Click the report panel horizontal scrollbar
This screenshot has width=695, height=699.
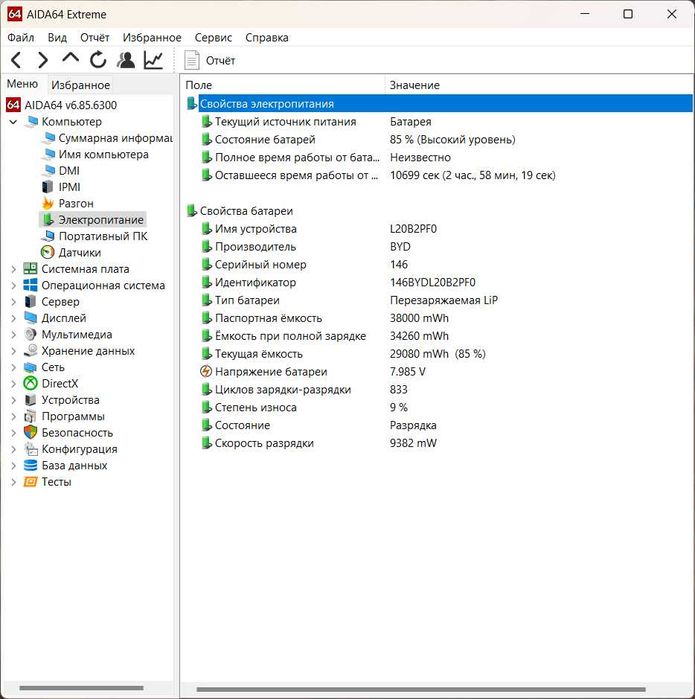pyautogui.click(x=421, y=689)
